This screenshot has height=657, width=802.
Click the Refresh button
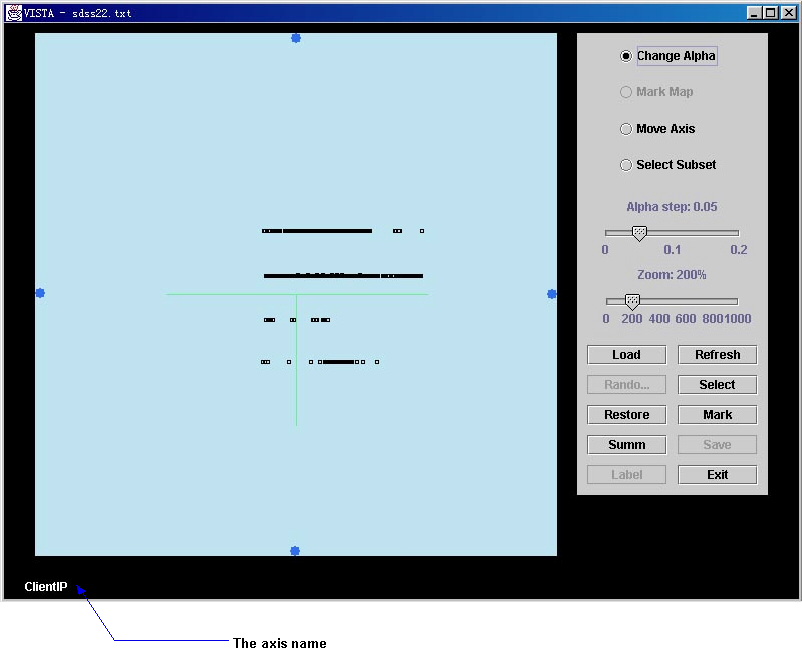click(717, 355)
